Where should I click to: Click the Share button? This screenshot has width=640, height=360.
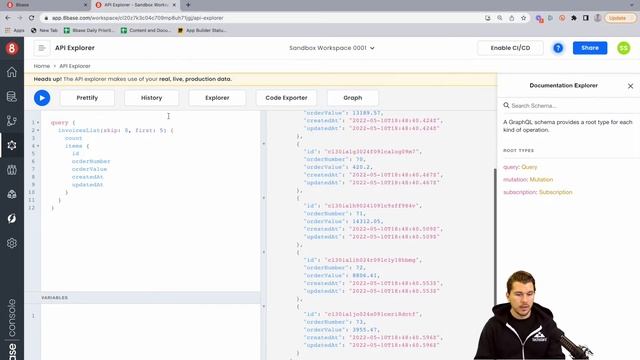tap(590, 48)
